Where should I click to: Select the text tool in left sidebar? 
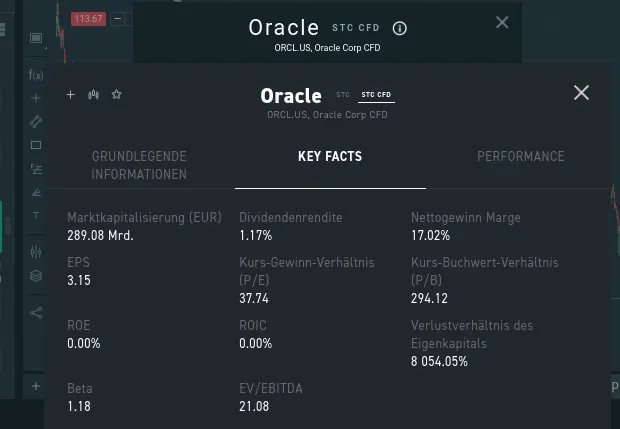36,215
